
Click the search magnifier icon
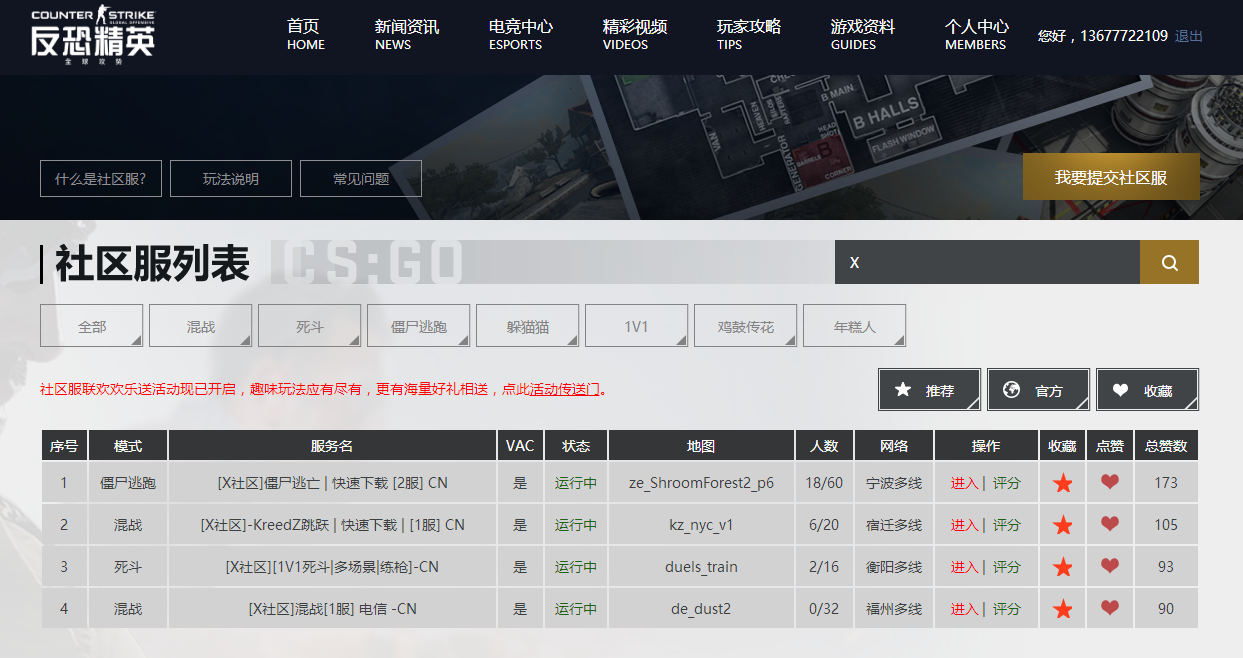pos(1169,261)
